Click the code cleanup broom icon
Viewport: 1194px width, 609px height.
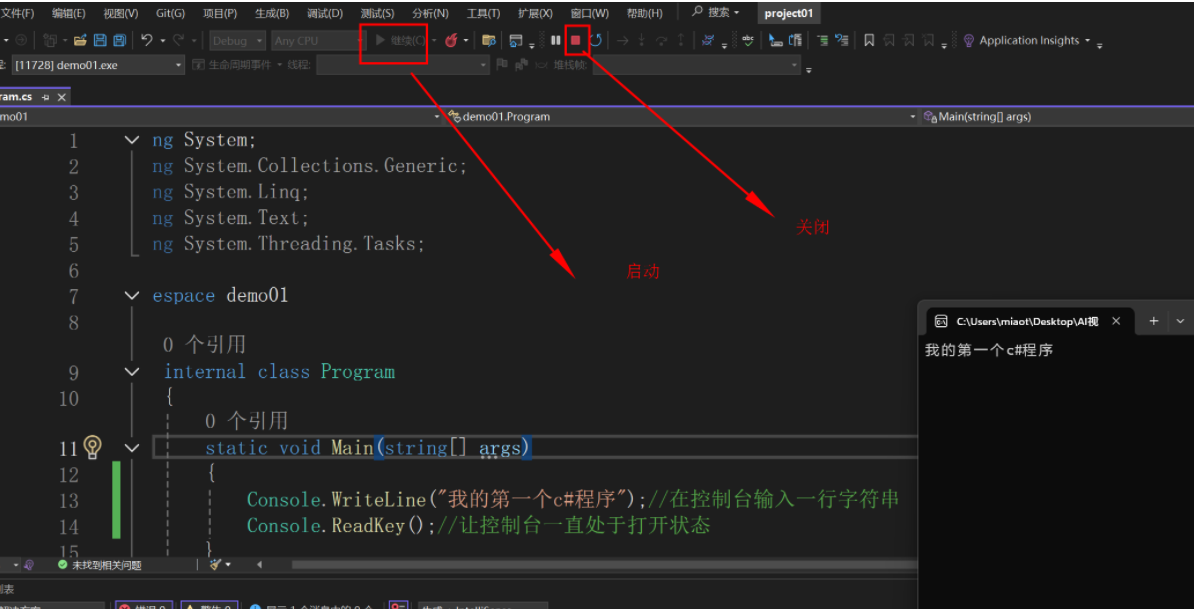point(215,565)
